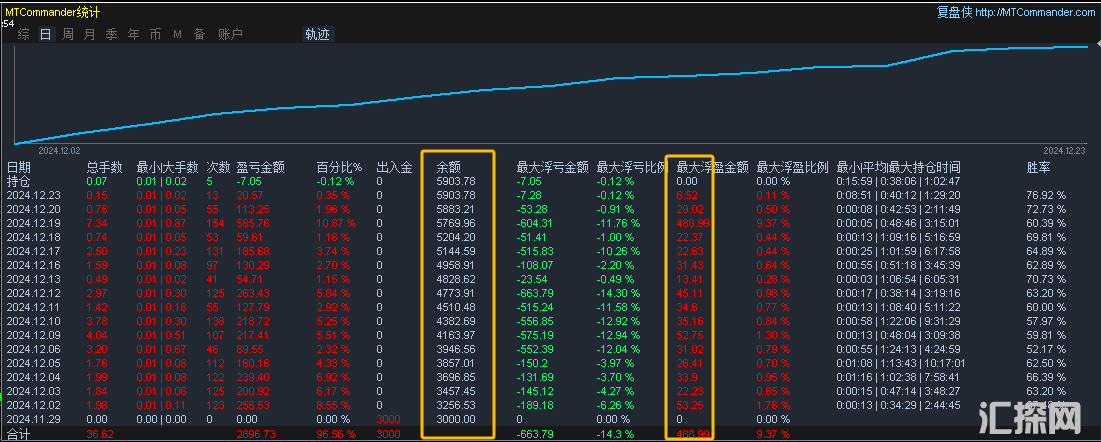Open the 周 weekly tab
Viewport: 1101px width, 442px height.
(67, 34)
